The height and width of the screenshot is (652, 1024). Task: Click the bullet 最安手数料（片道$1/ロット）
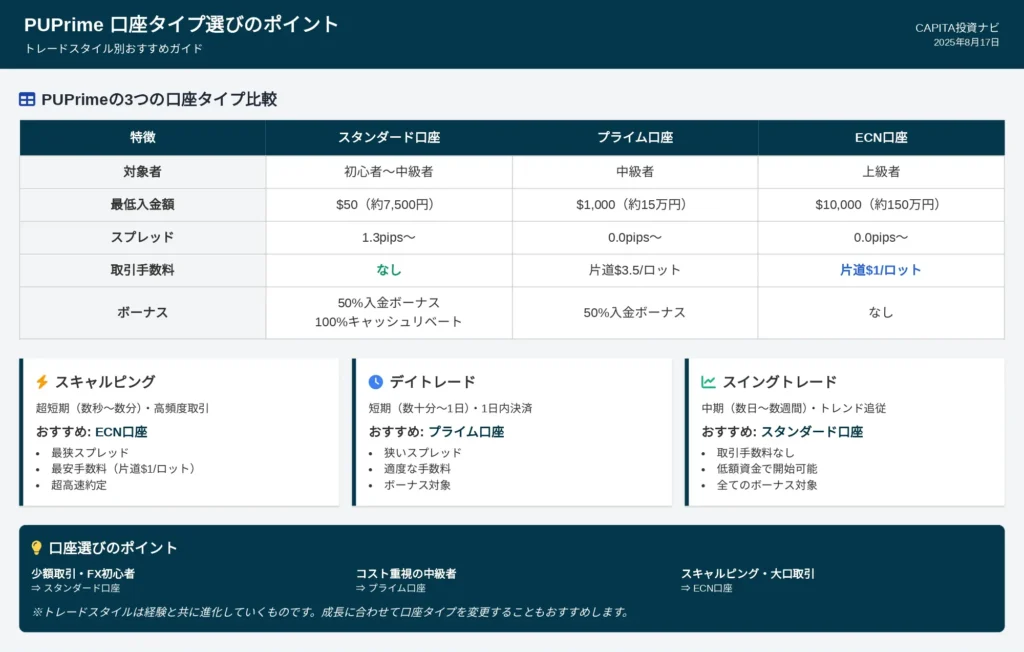[125, 468]
